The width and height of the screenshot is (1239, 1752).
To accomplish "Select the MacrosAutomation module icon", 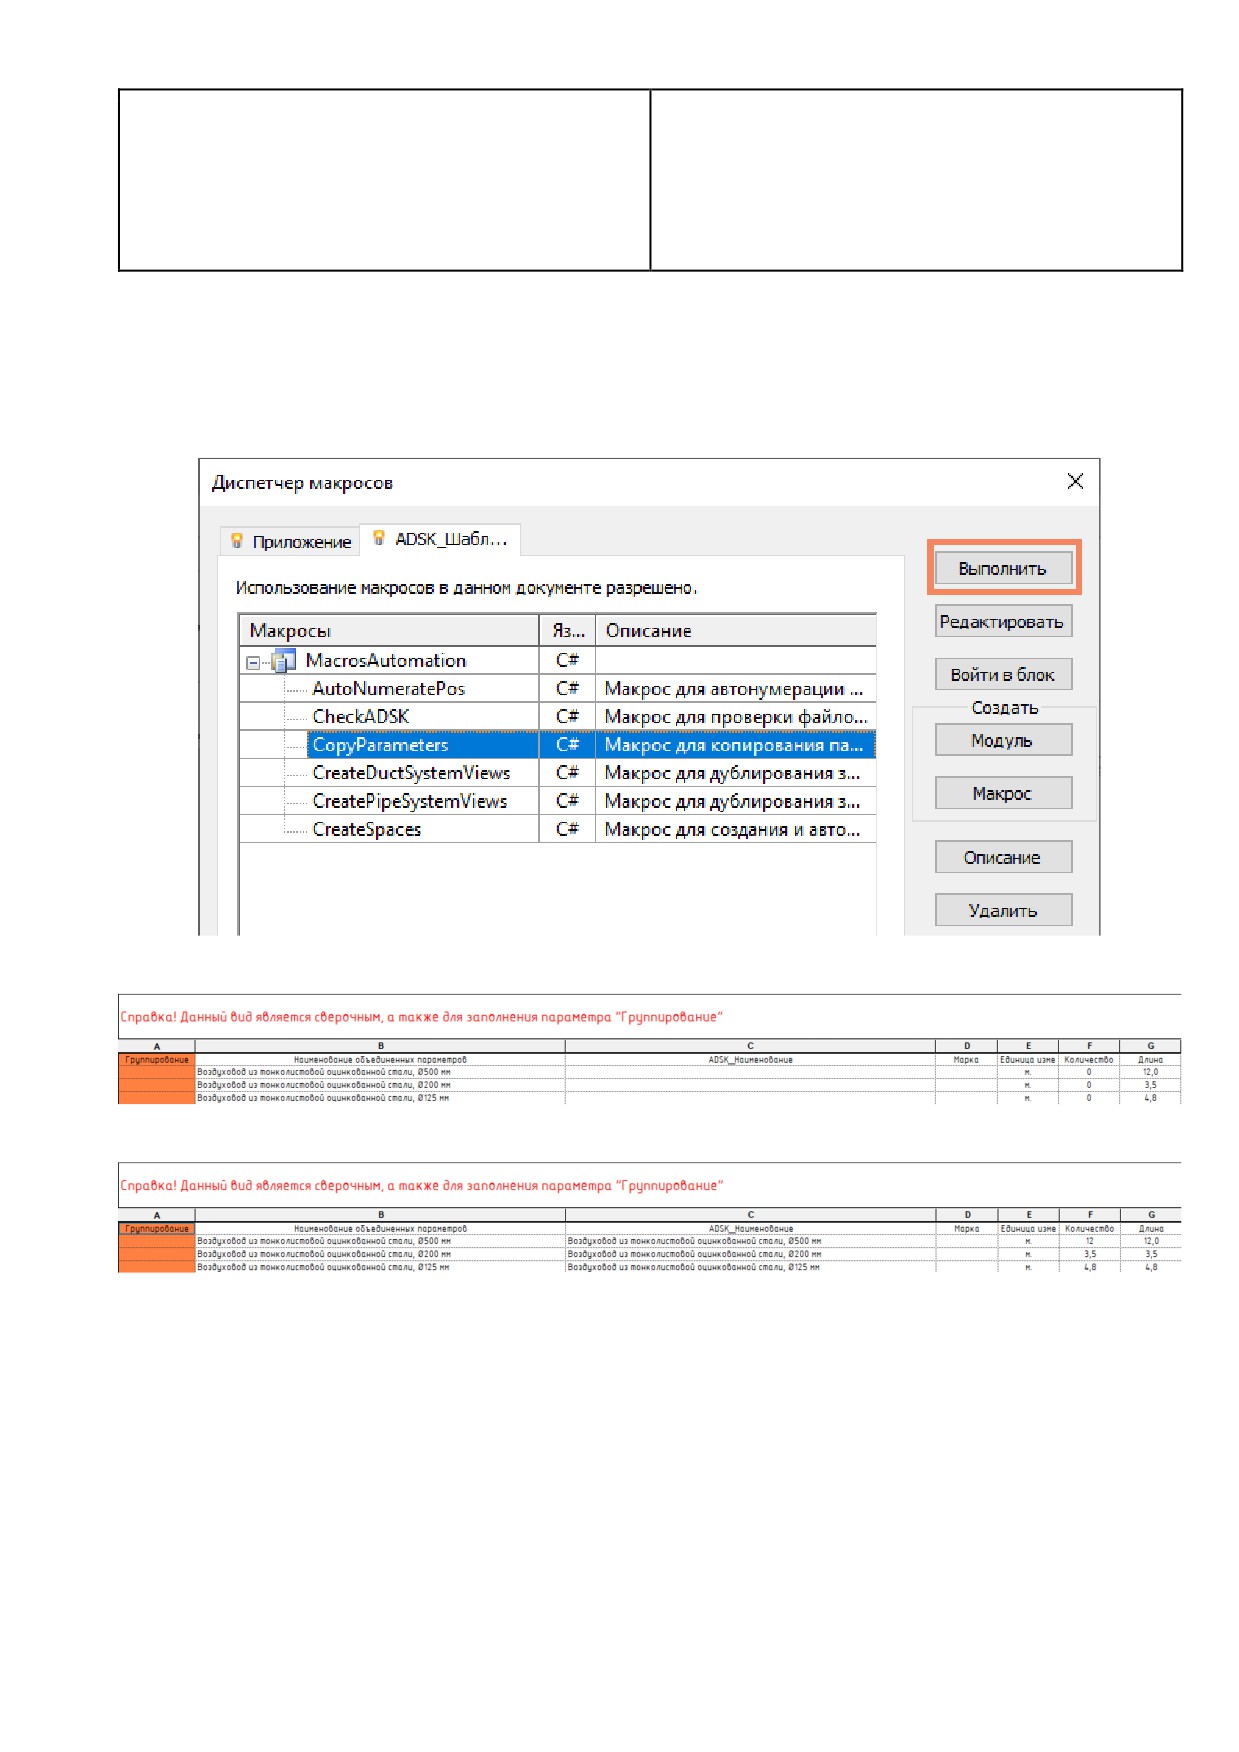I will coord(284,661).
